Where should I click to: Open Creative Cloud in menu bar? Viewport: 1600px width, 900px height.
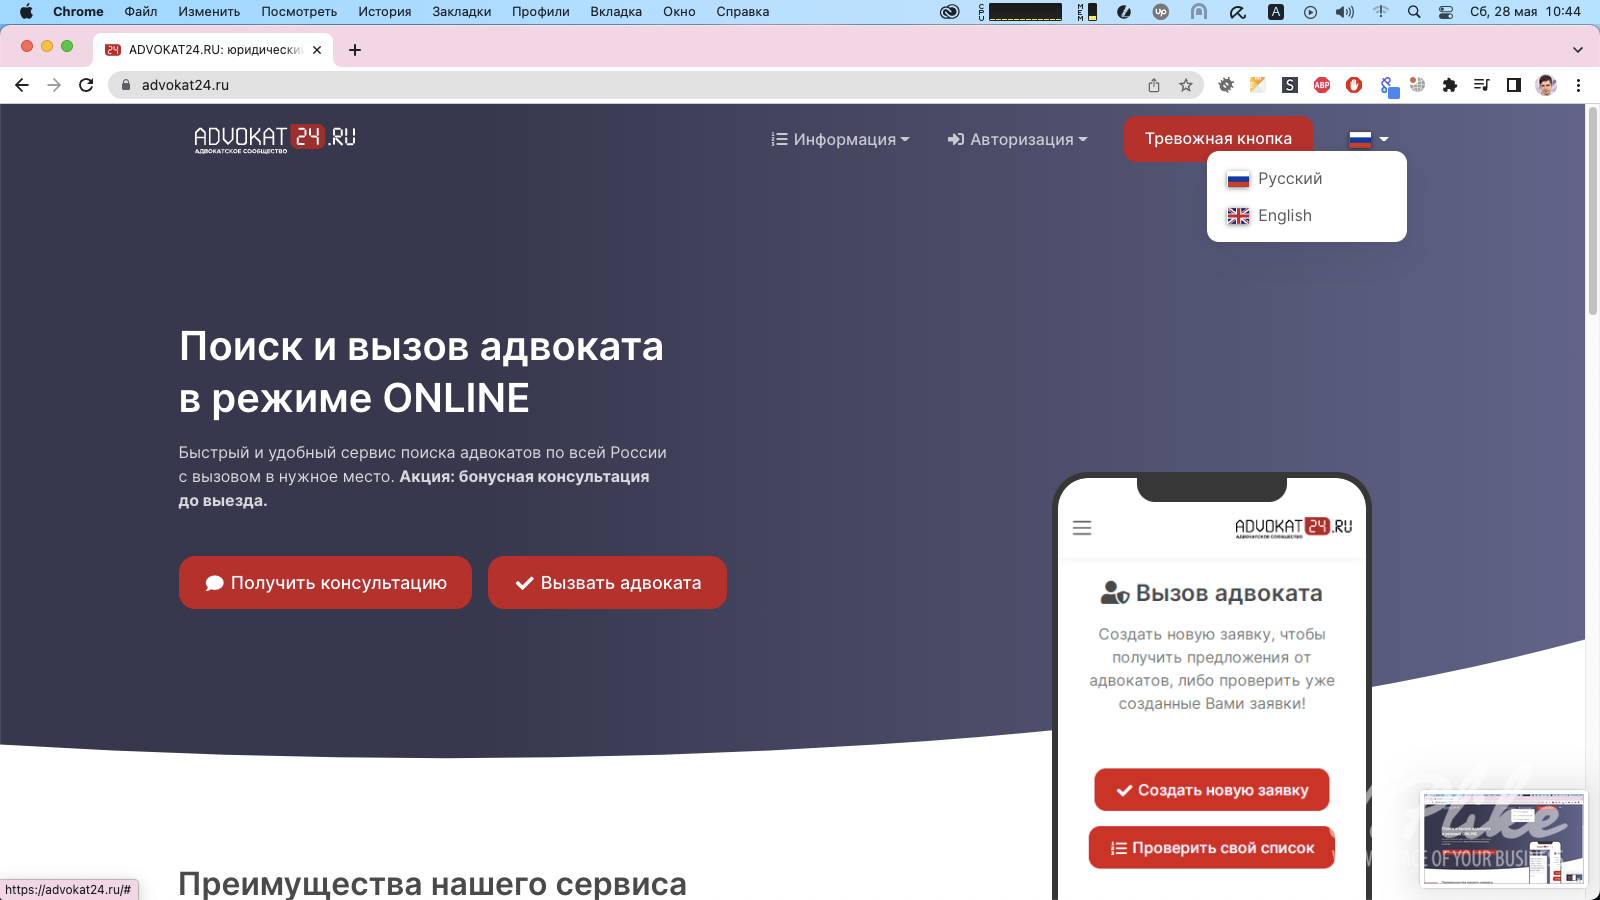tap(950, 12)
